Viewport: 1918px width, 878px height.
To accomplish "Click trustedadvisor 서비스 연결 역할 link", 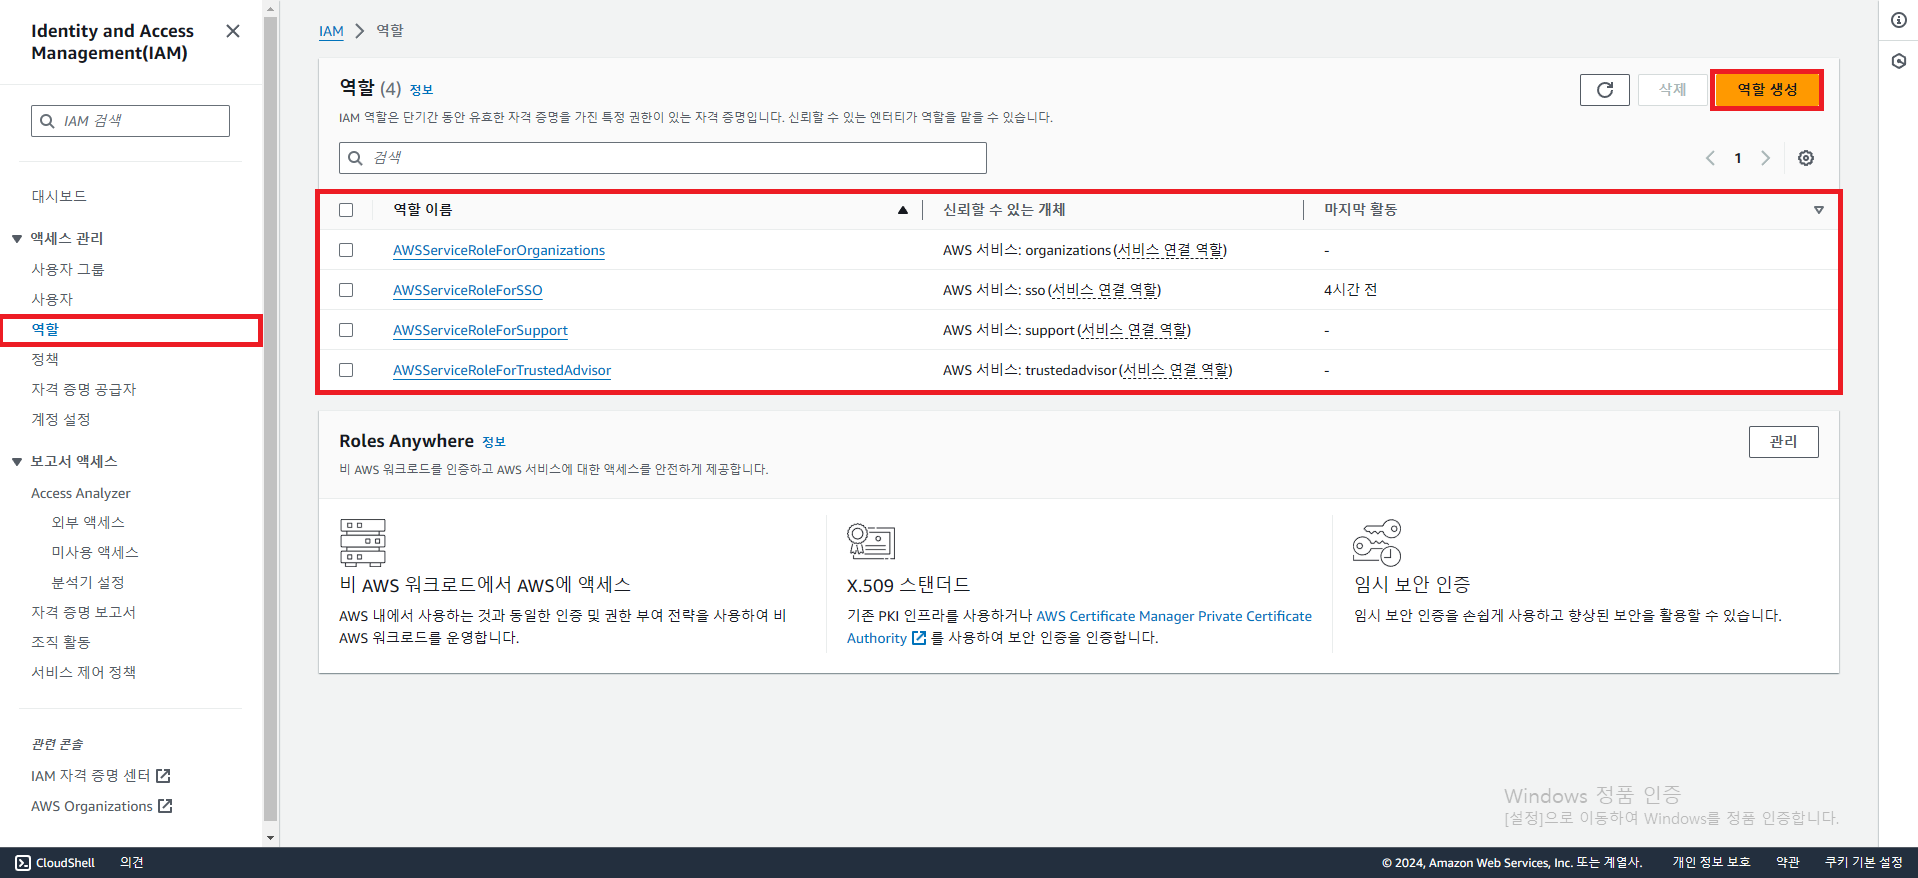I will click(x=1175, y=370).
